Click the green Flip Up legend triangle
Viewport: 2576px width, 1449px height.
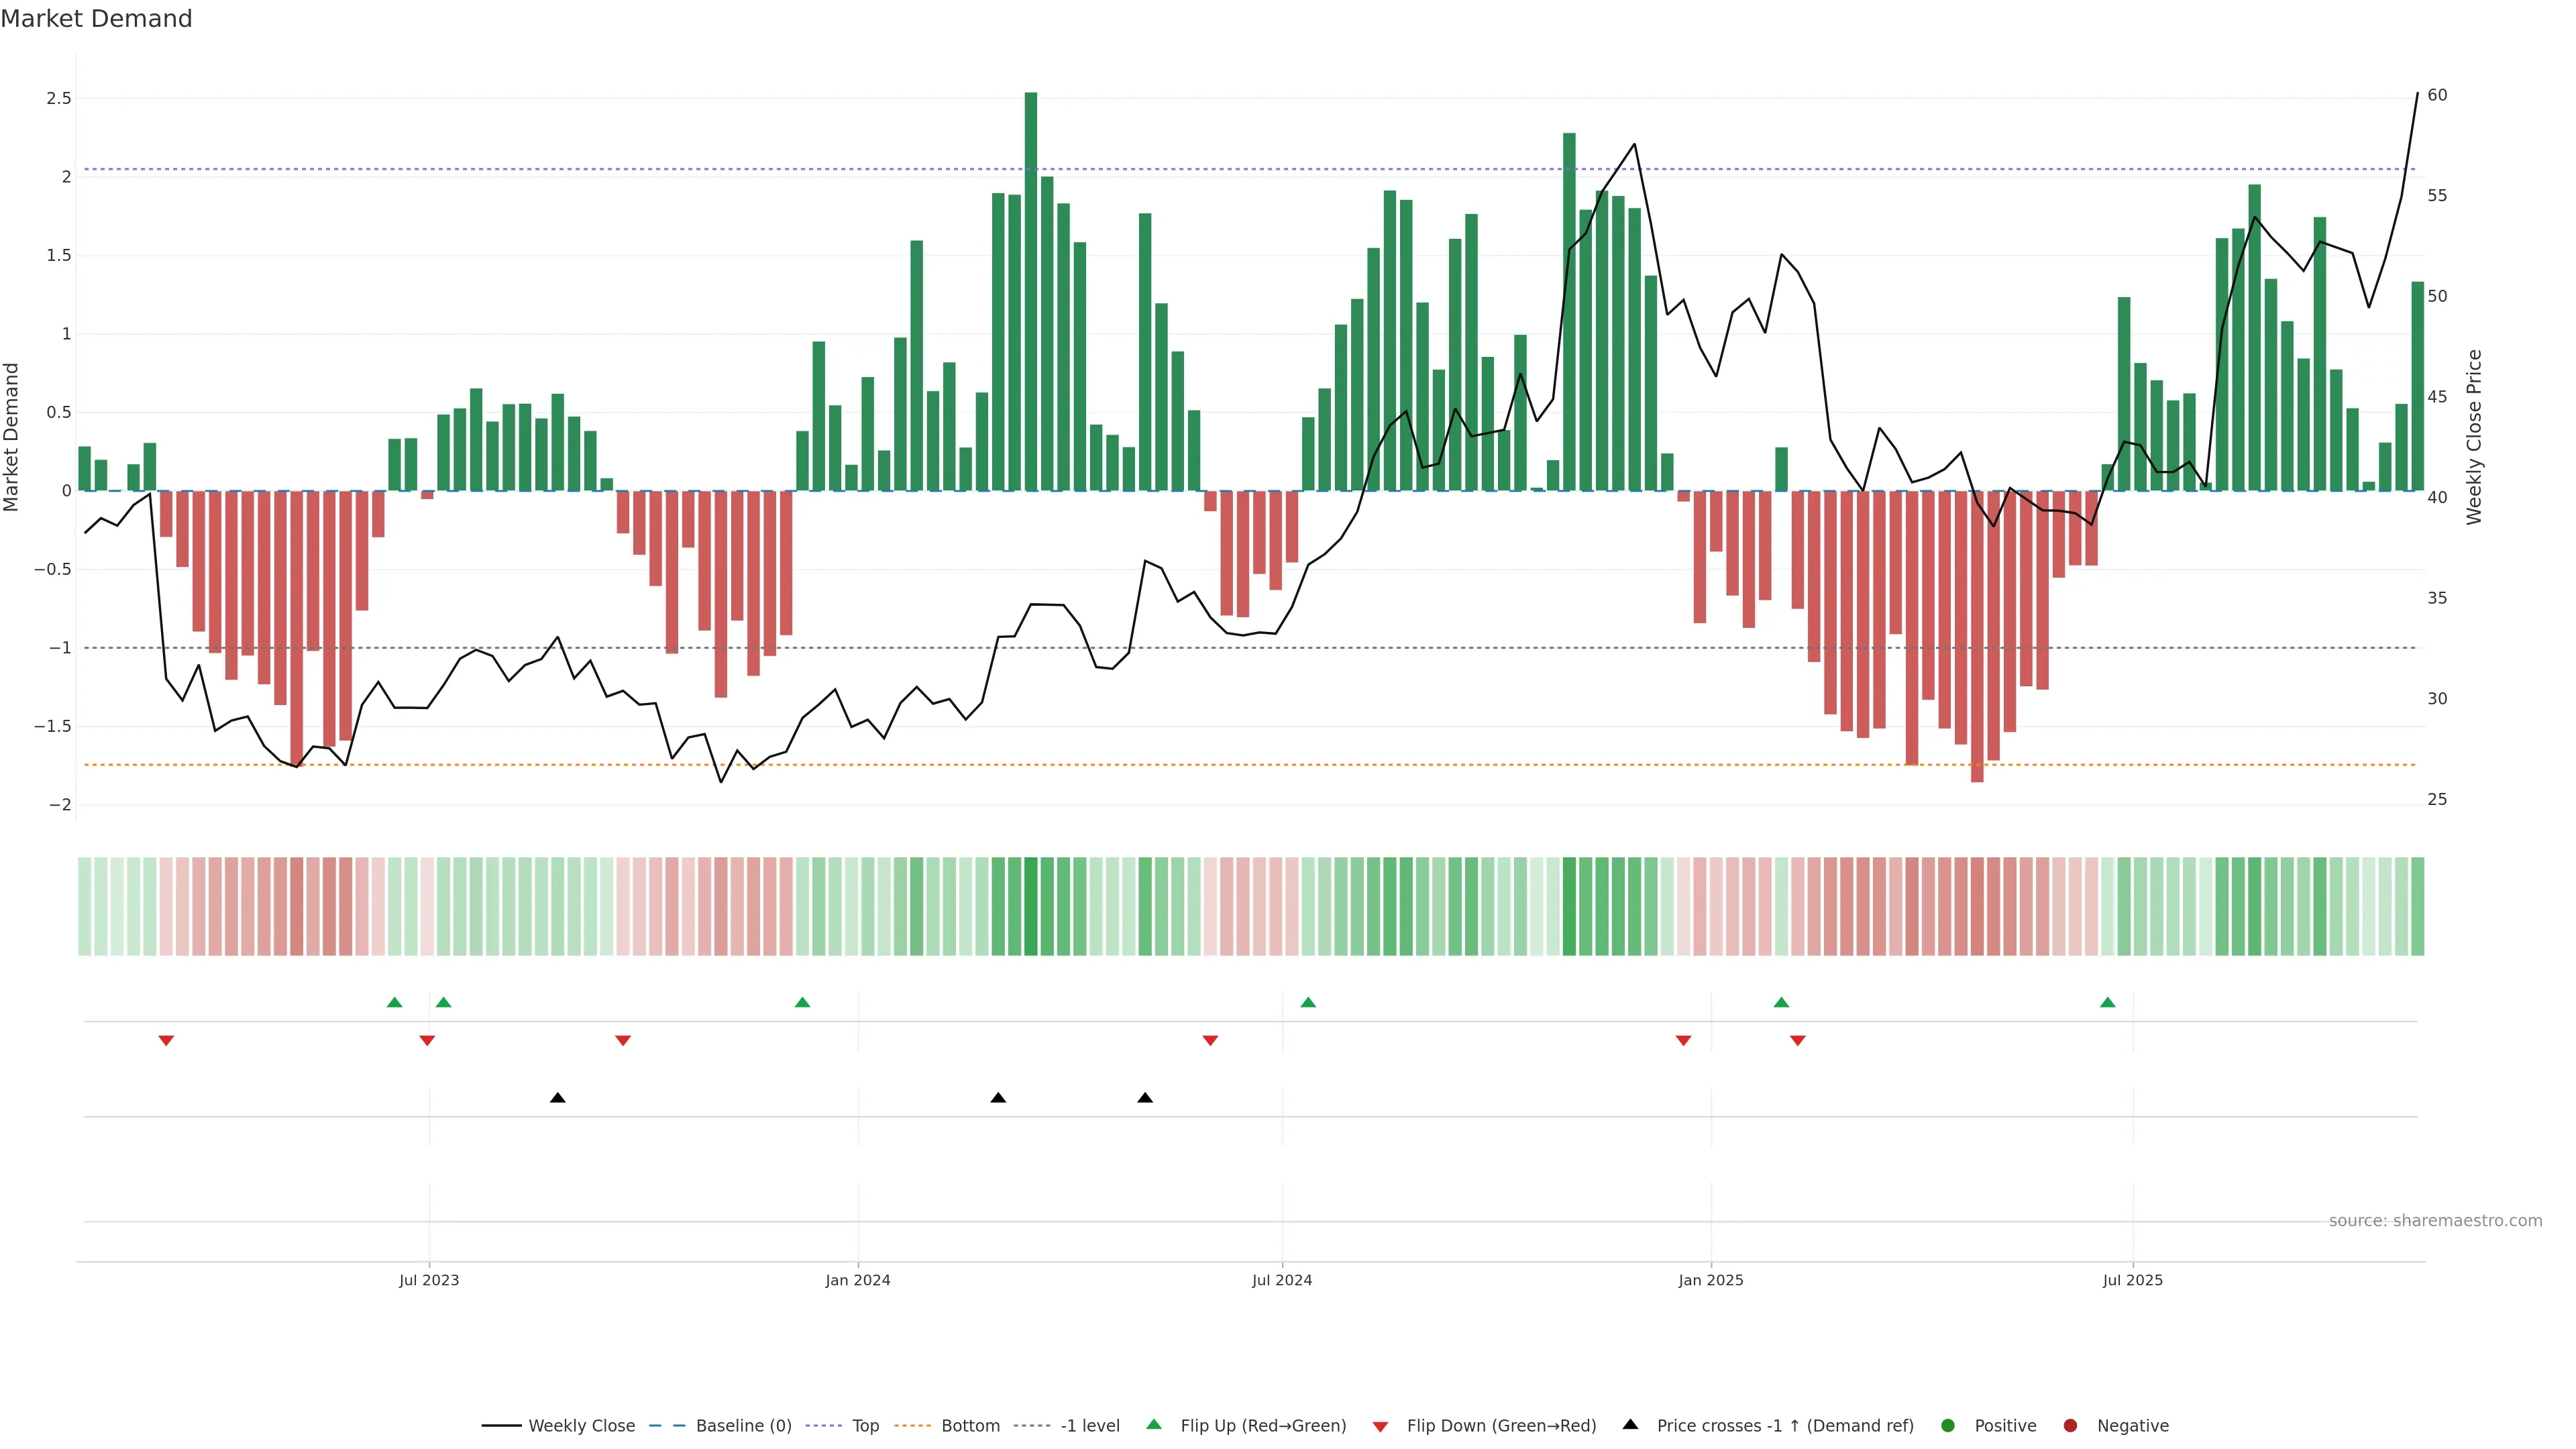coord(1154,1424)
